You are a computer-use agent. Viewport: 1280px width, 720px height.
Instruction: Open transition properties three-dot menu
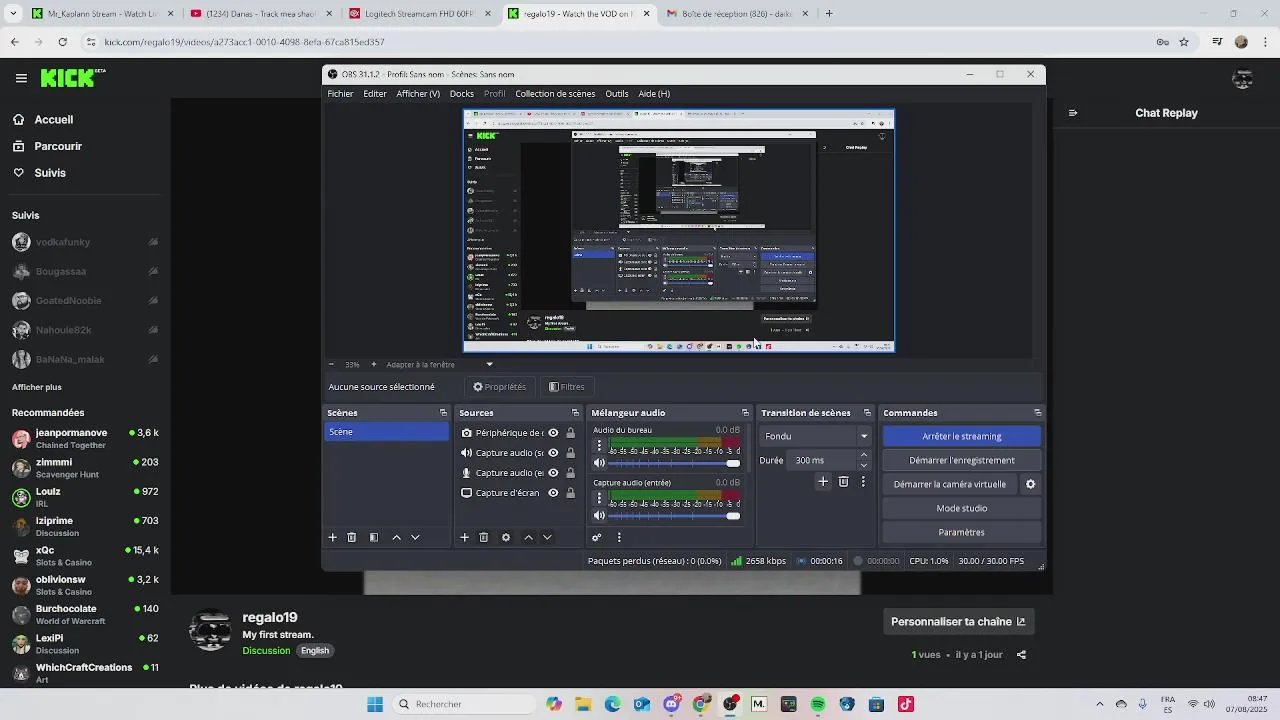pyautogui.click(x=863, y=482)
